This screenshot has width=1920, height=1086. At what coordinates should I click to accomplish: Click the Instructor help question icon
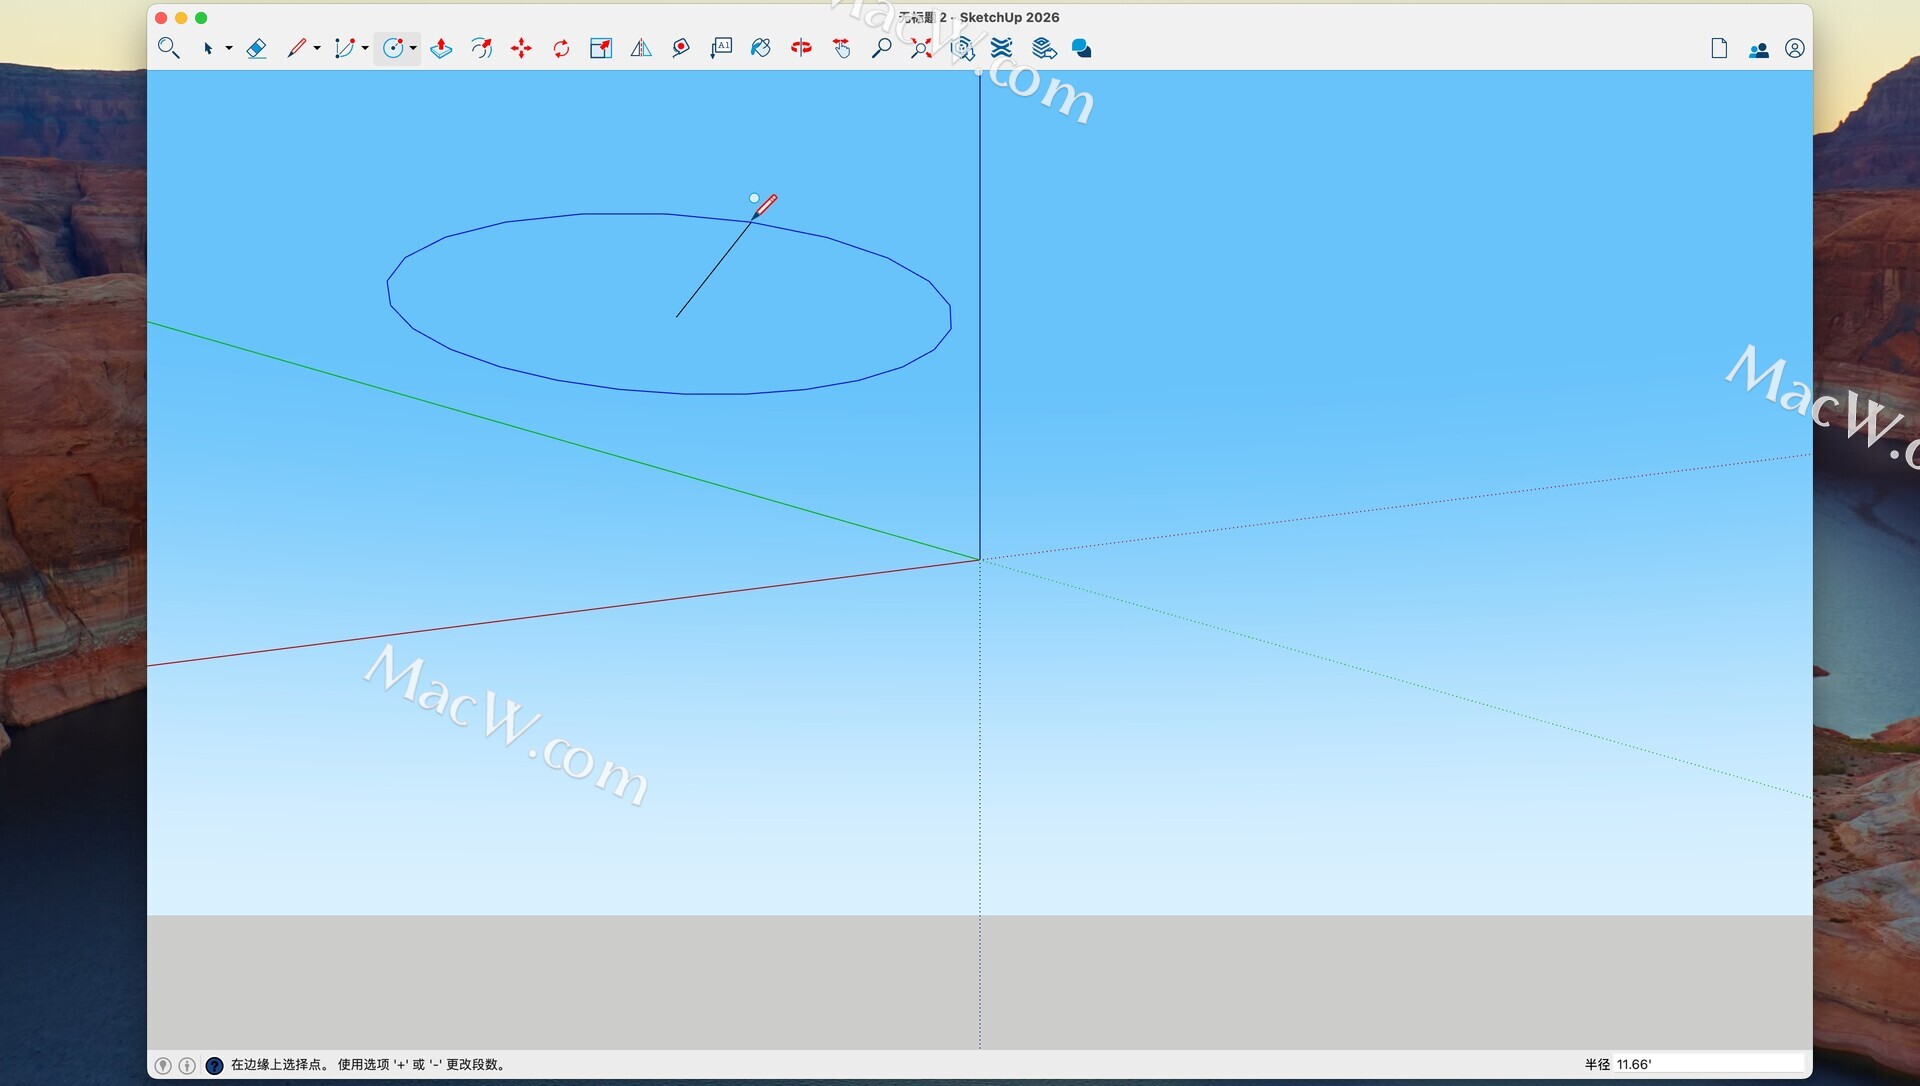tap(214, 1065)
